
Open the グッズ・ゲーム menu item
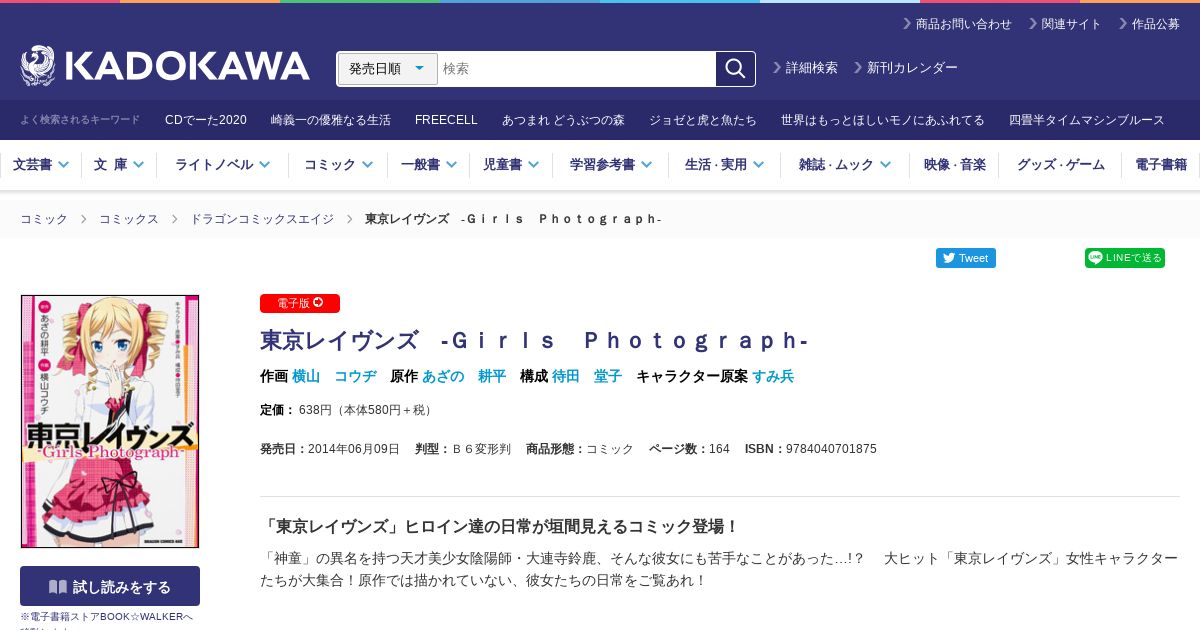coord(1061,165)
